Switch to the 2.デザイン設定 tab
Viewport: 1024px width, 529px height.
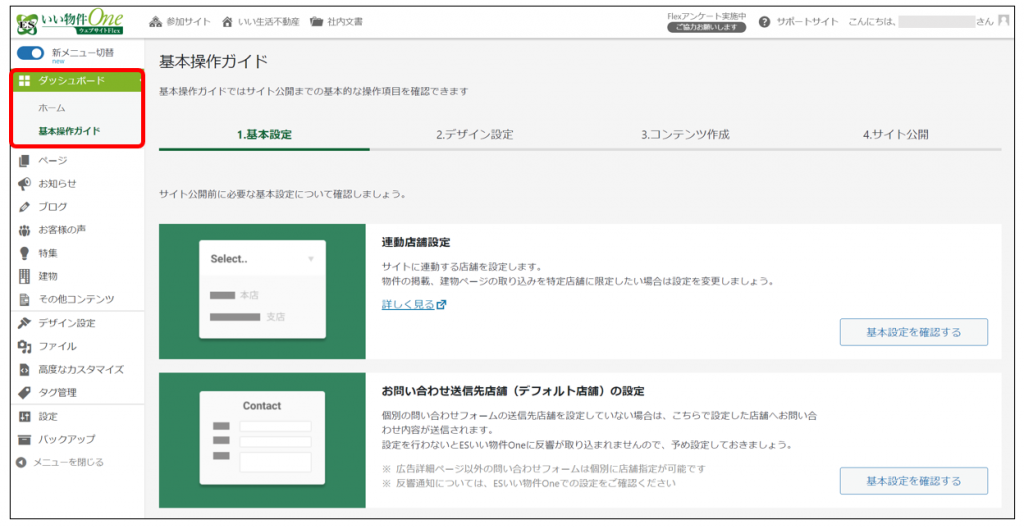pyautogui.click(x=474, y=135)
